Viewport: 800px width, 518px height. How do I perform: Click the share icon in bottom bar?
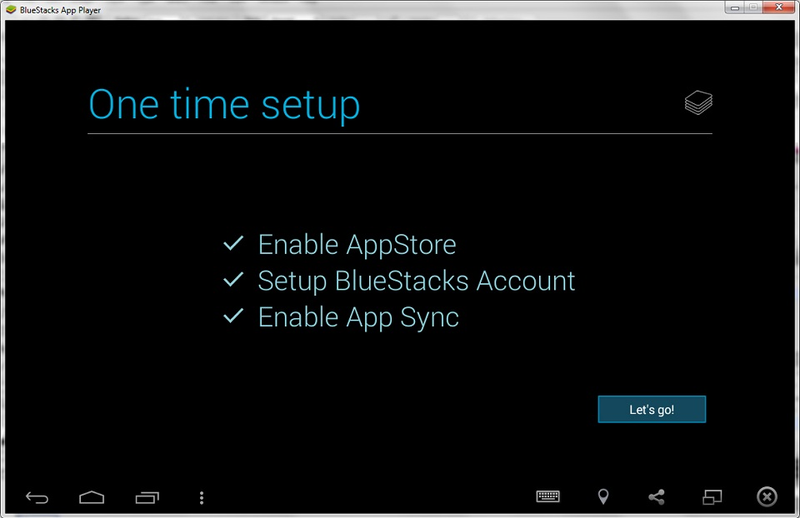pos(657,497)
